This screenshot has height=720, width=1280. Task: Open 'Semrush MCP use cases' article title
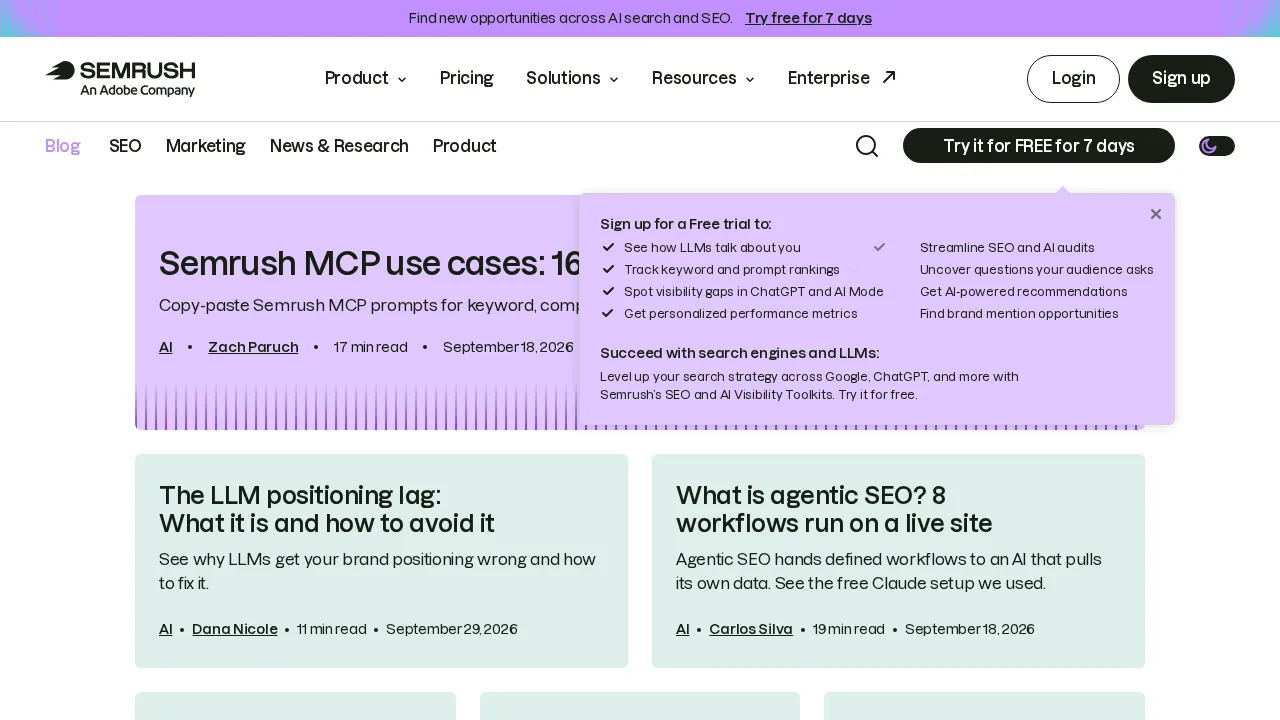click(x=370, y=263)
